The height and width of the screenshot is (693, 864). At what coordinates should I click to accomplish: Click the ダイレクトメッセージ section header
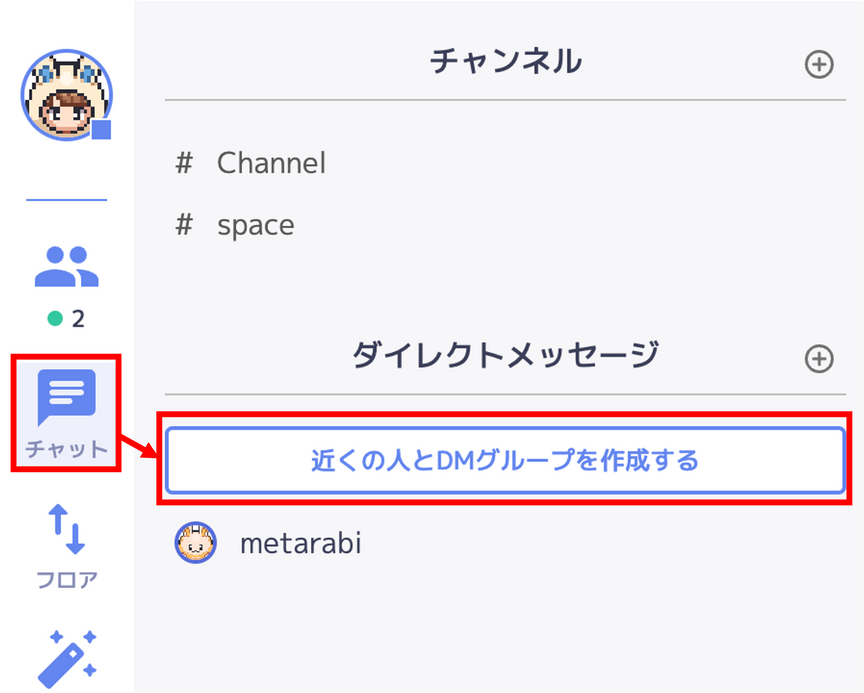coord(505,355)
